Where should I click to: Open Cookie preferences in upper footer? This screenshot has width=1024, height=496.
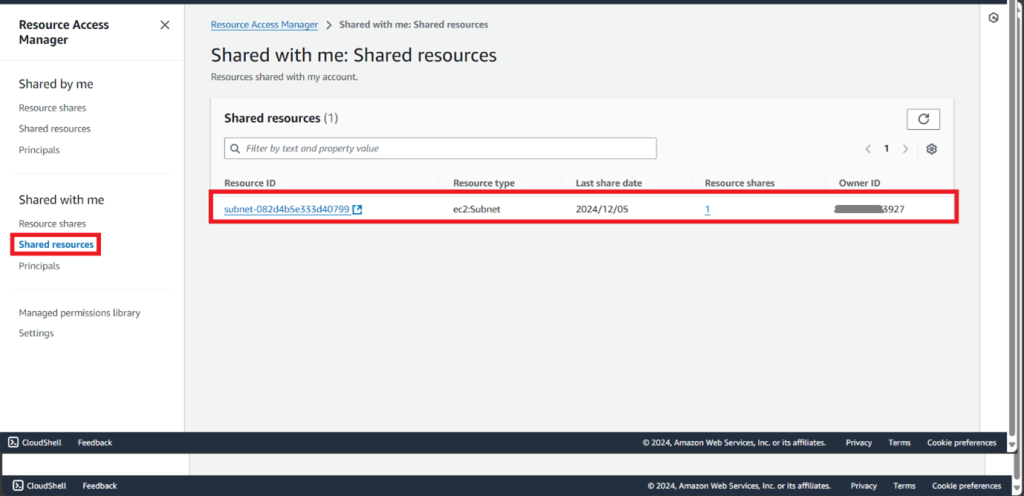[962, 442]
